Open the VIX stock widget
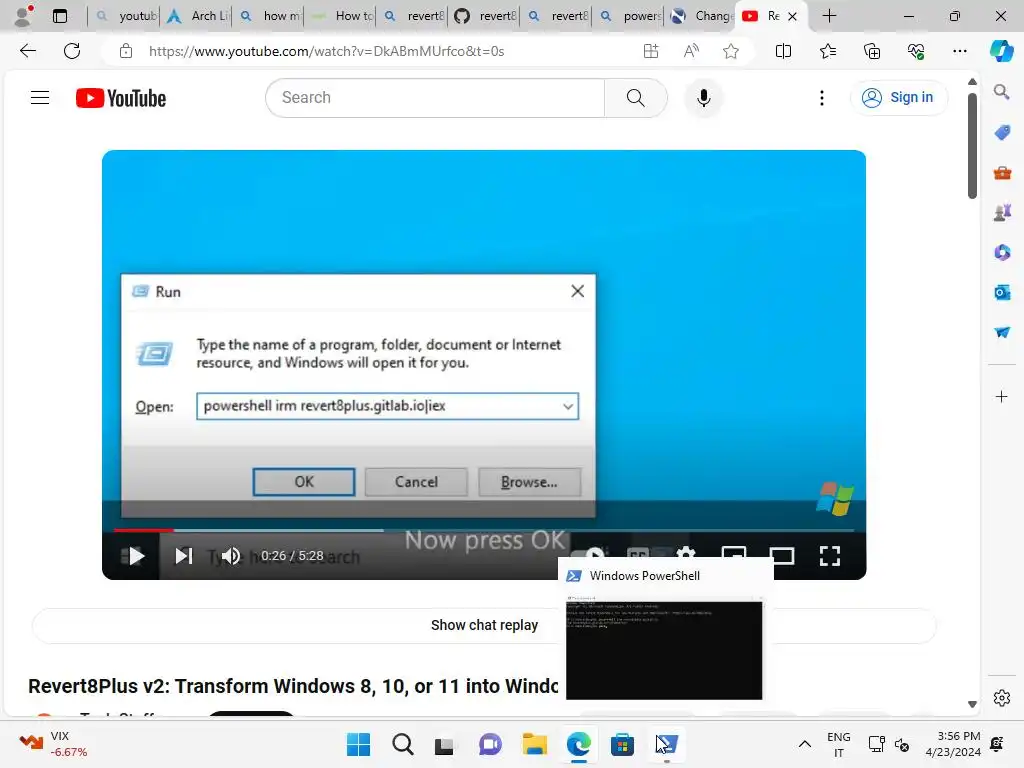The height and width of the screenshot is (768, 1024). (54, 744)
